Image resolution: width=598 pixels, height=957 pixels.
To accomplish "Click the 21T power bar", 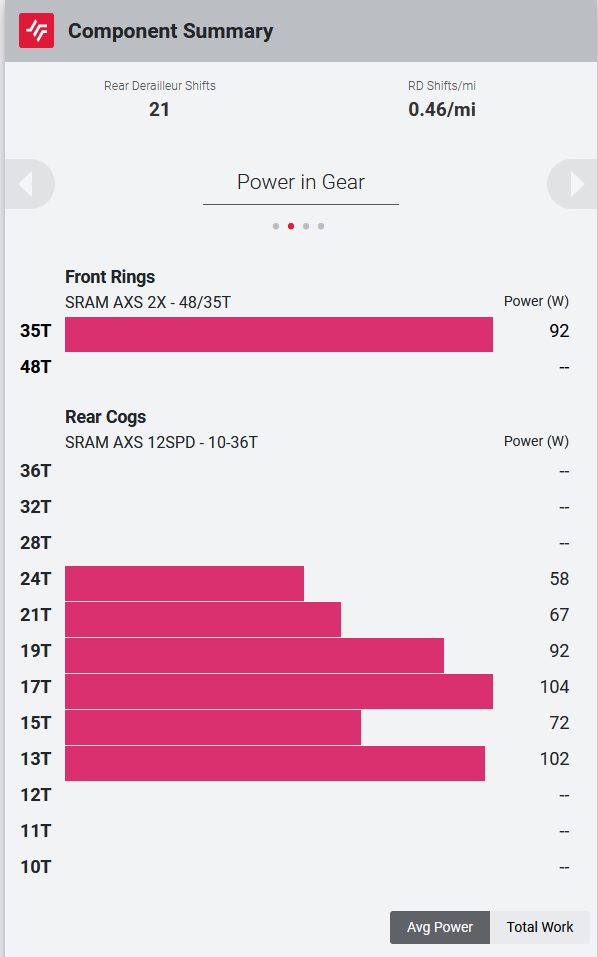I will point(203,619).
